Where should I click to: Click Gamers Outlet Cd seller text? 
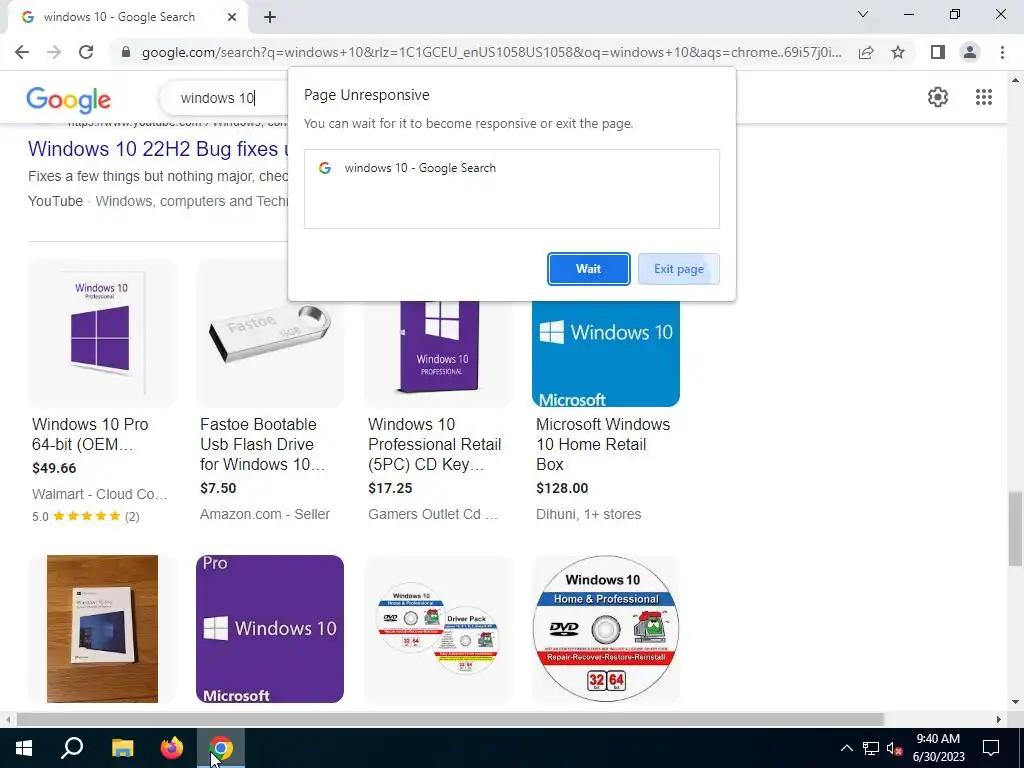tap(433, 514)
